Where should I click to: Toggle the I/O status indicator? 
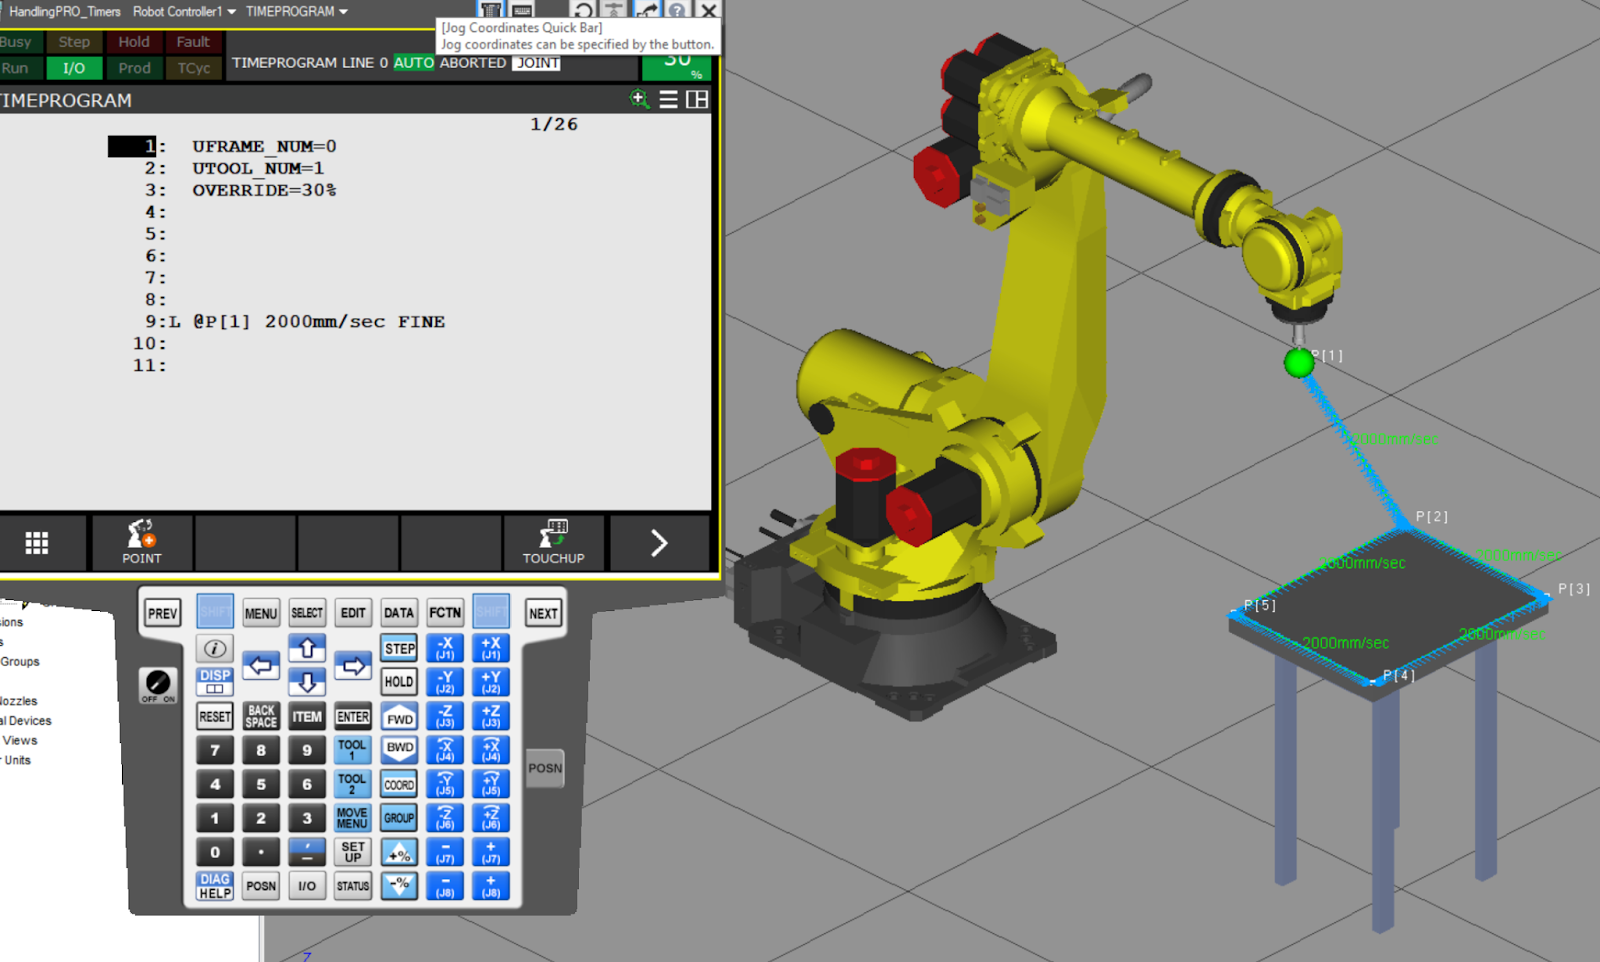(74, 68)
